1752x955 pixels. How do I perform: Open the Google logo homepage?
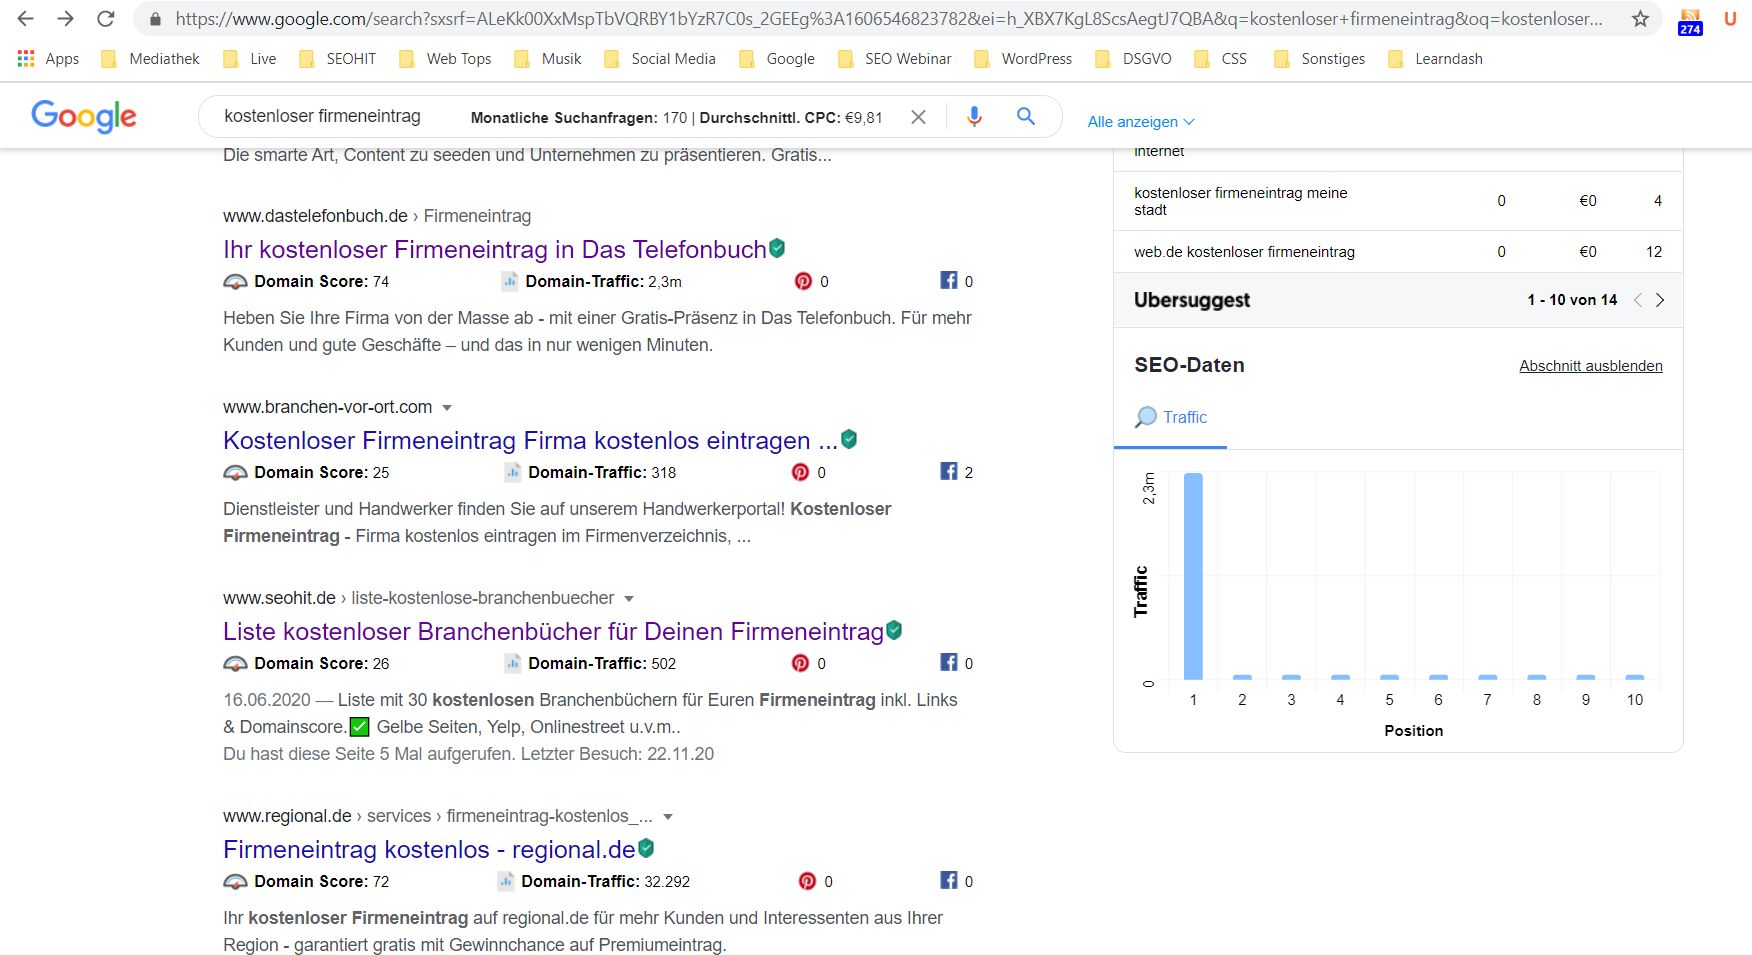click(84, 116)
